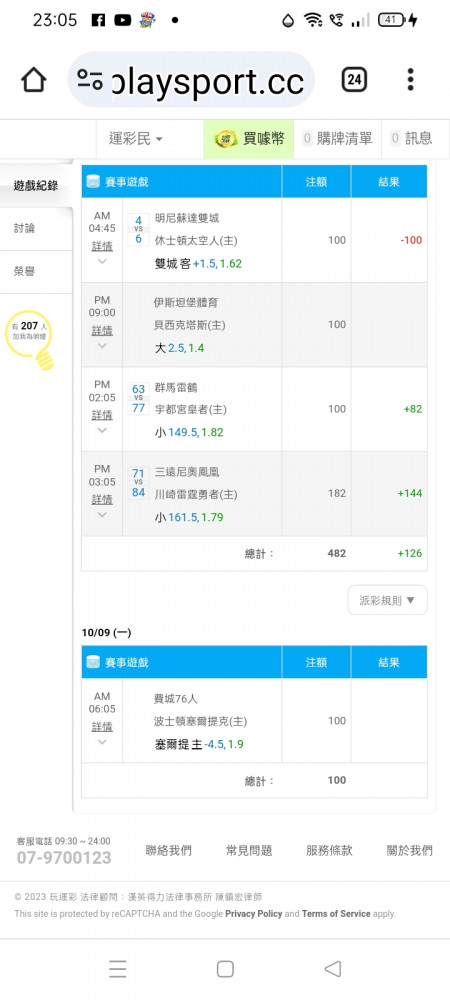The width and height of the screenshot is (450, 1000).
Task: Open the site settings icon in address bar
Action: (90, 80)
